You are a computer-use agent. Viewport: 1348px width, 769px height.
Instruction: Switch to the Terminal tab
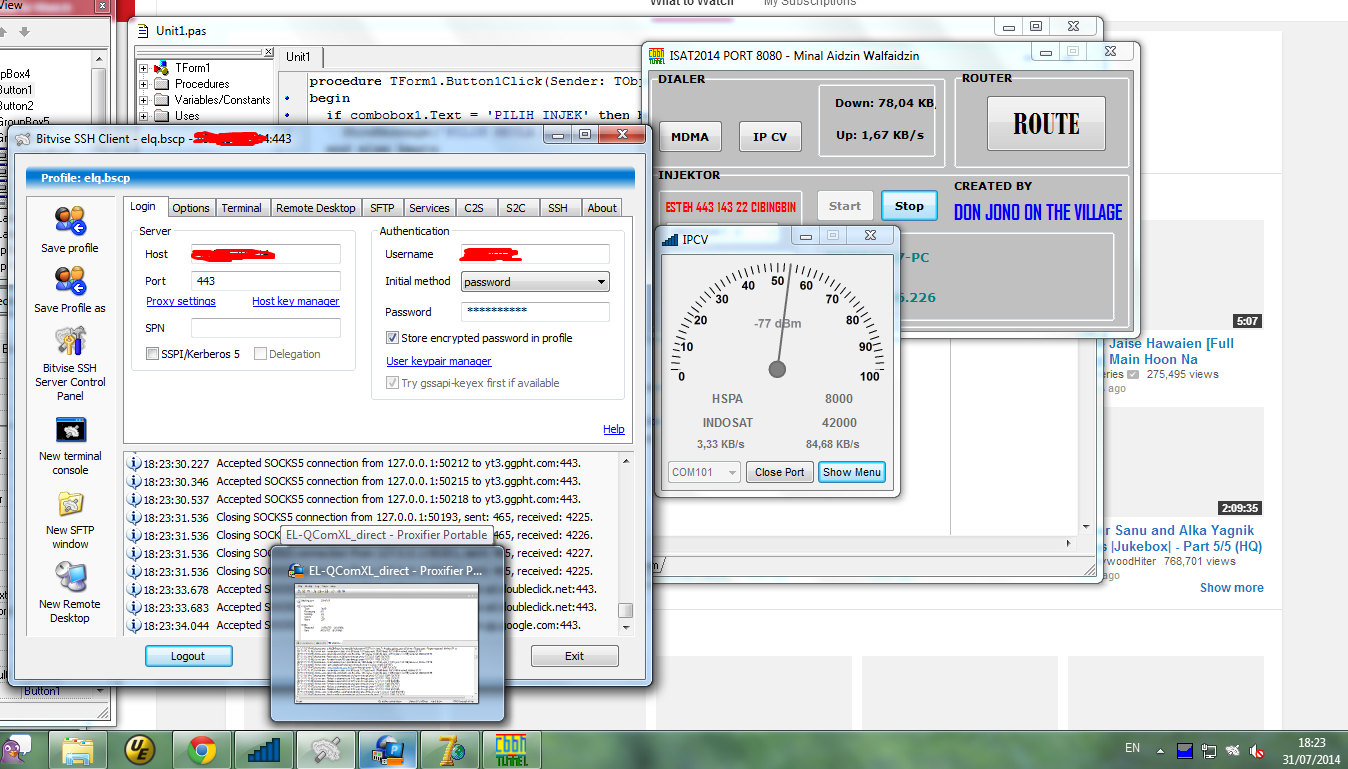point(241,208)
